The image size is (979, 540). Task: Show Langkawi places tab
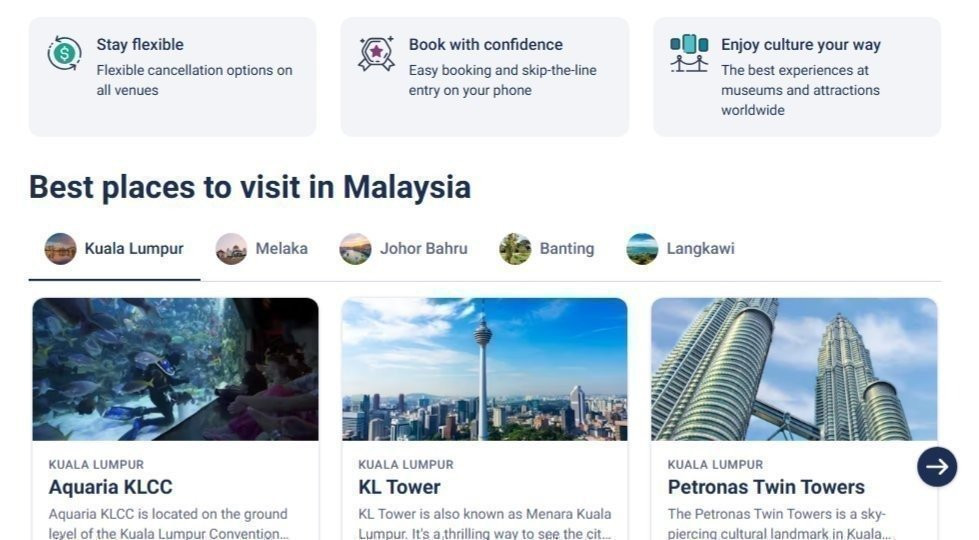click(x=681, y=248)
